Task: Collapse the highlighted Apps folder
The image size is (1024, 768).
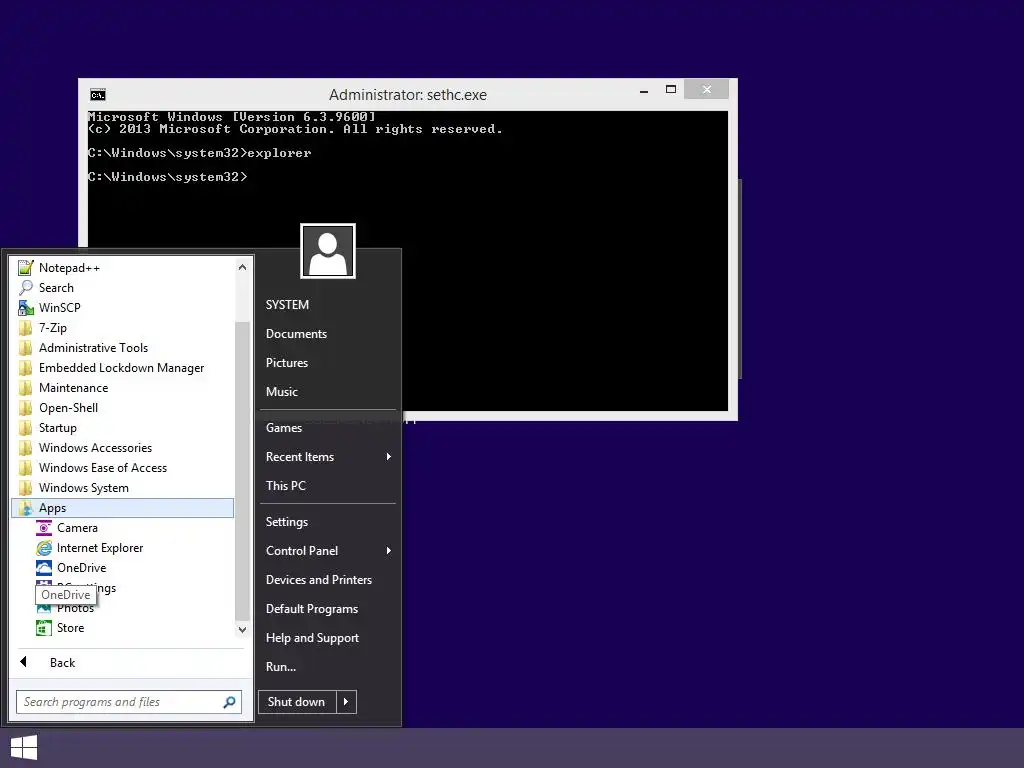Action: [x=123, y=508]
